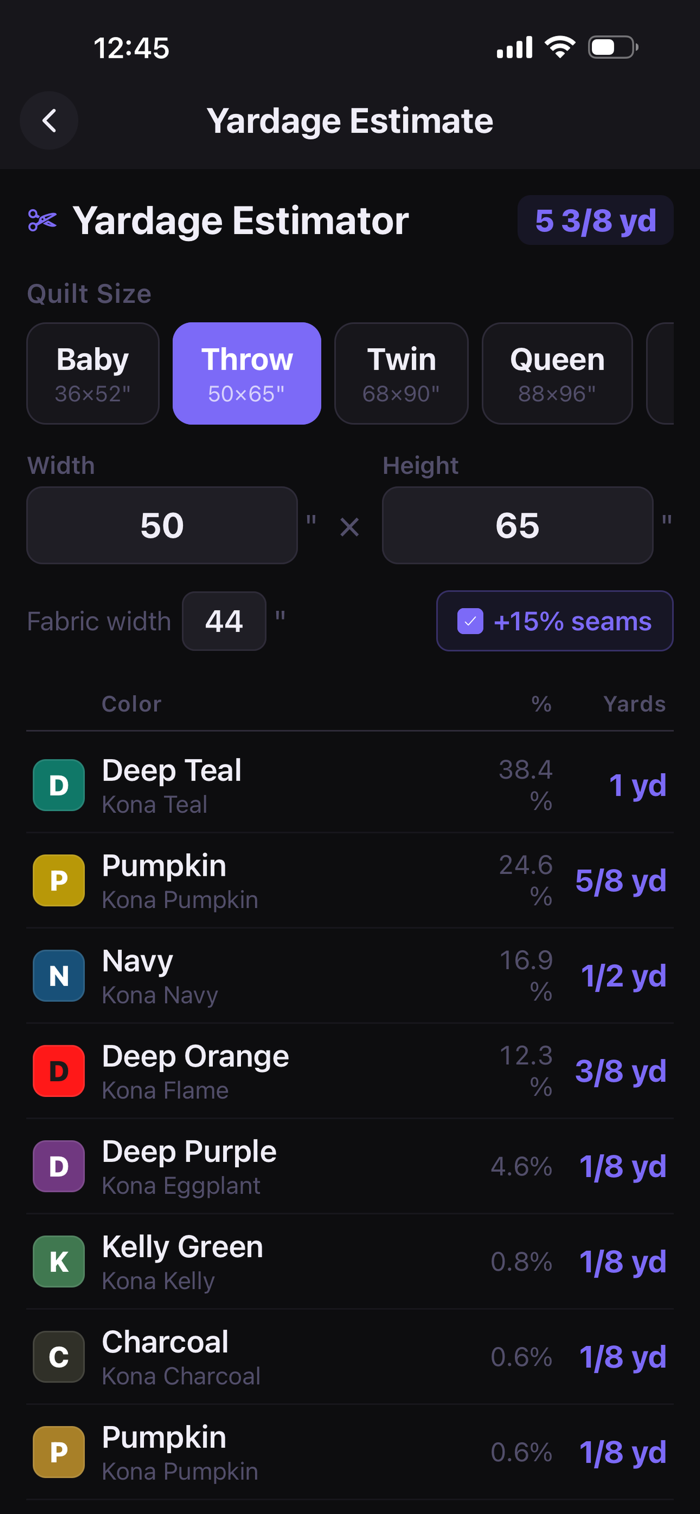
Task: Tap the Deep Teal color swatch
Action: (x=59, y=785)
